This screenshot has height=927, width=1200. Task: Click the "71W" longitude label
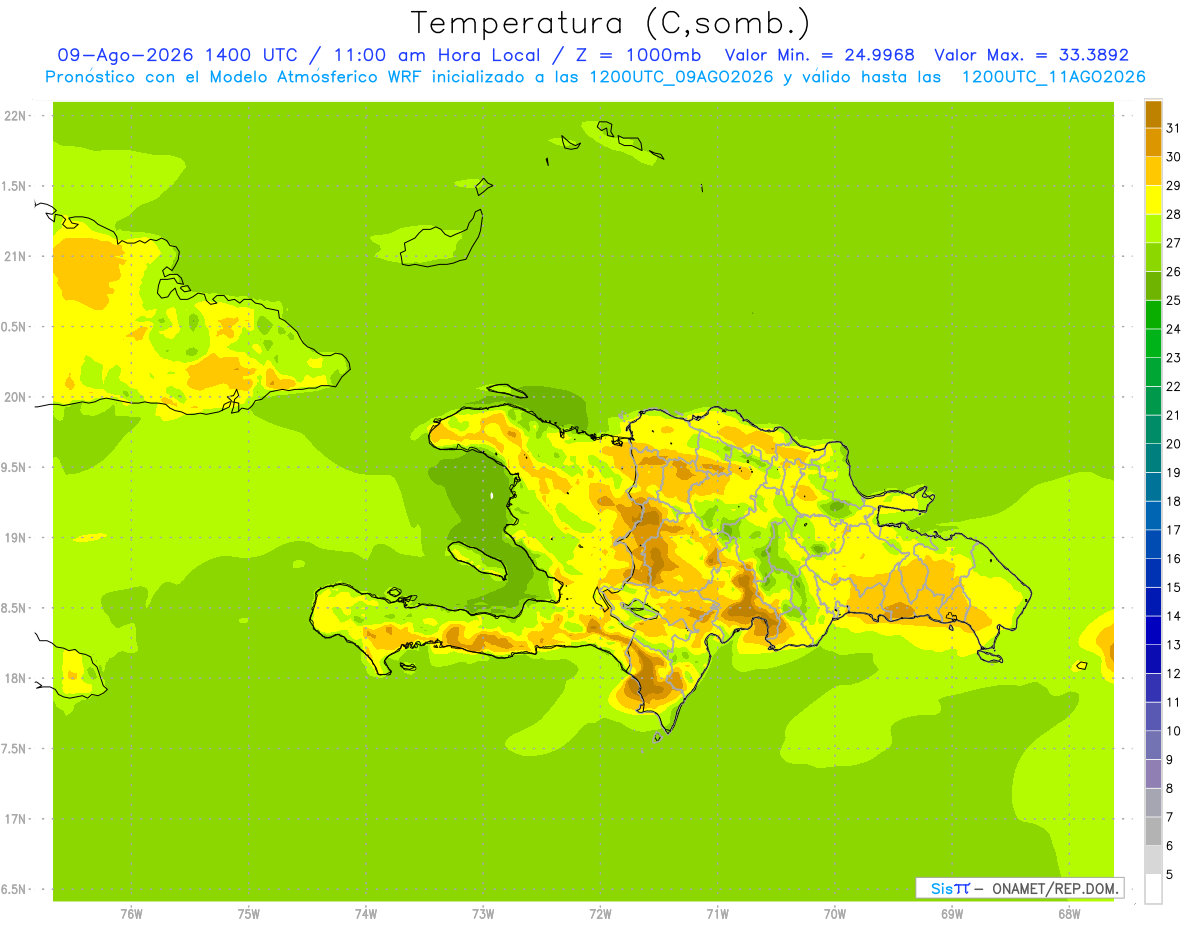click(718, 914)
